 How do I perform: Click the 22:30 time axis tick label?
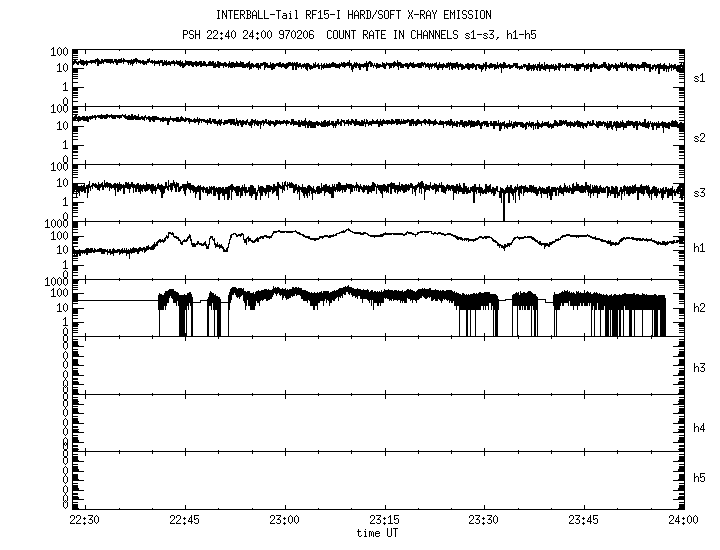coord(84,520)
